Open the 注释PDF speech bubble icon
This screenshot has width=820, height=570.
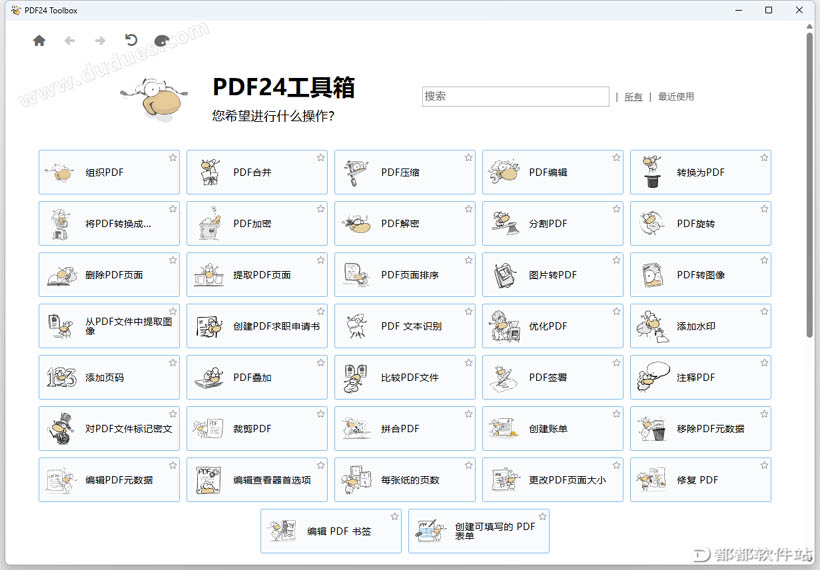coord(653,377)
